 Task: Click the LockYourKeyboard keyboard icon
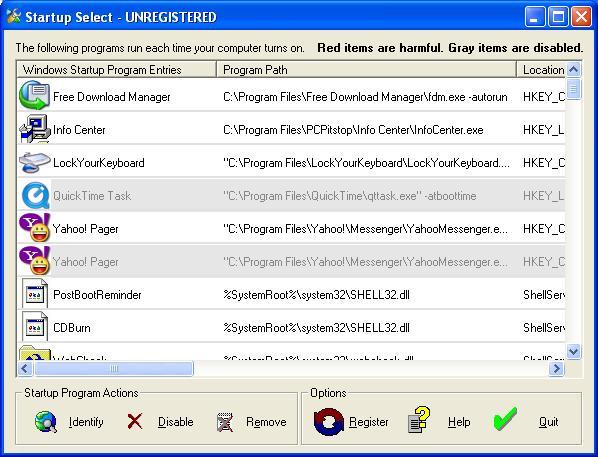(35, 162)
